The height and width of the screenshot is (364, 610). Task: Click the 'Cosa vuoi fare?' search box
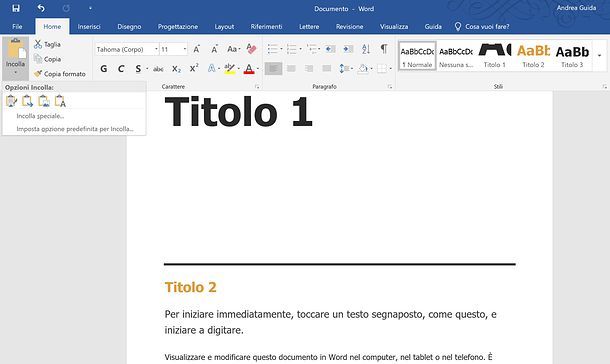(x=482, y=26)
